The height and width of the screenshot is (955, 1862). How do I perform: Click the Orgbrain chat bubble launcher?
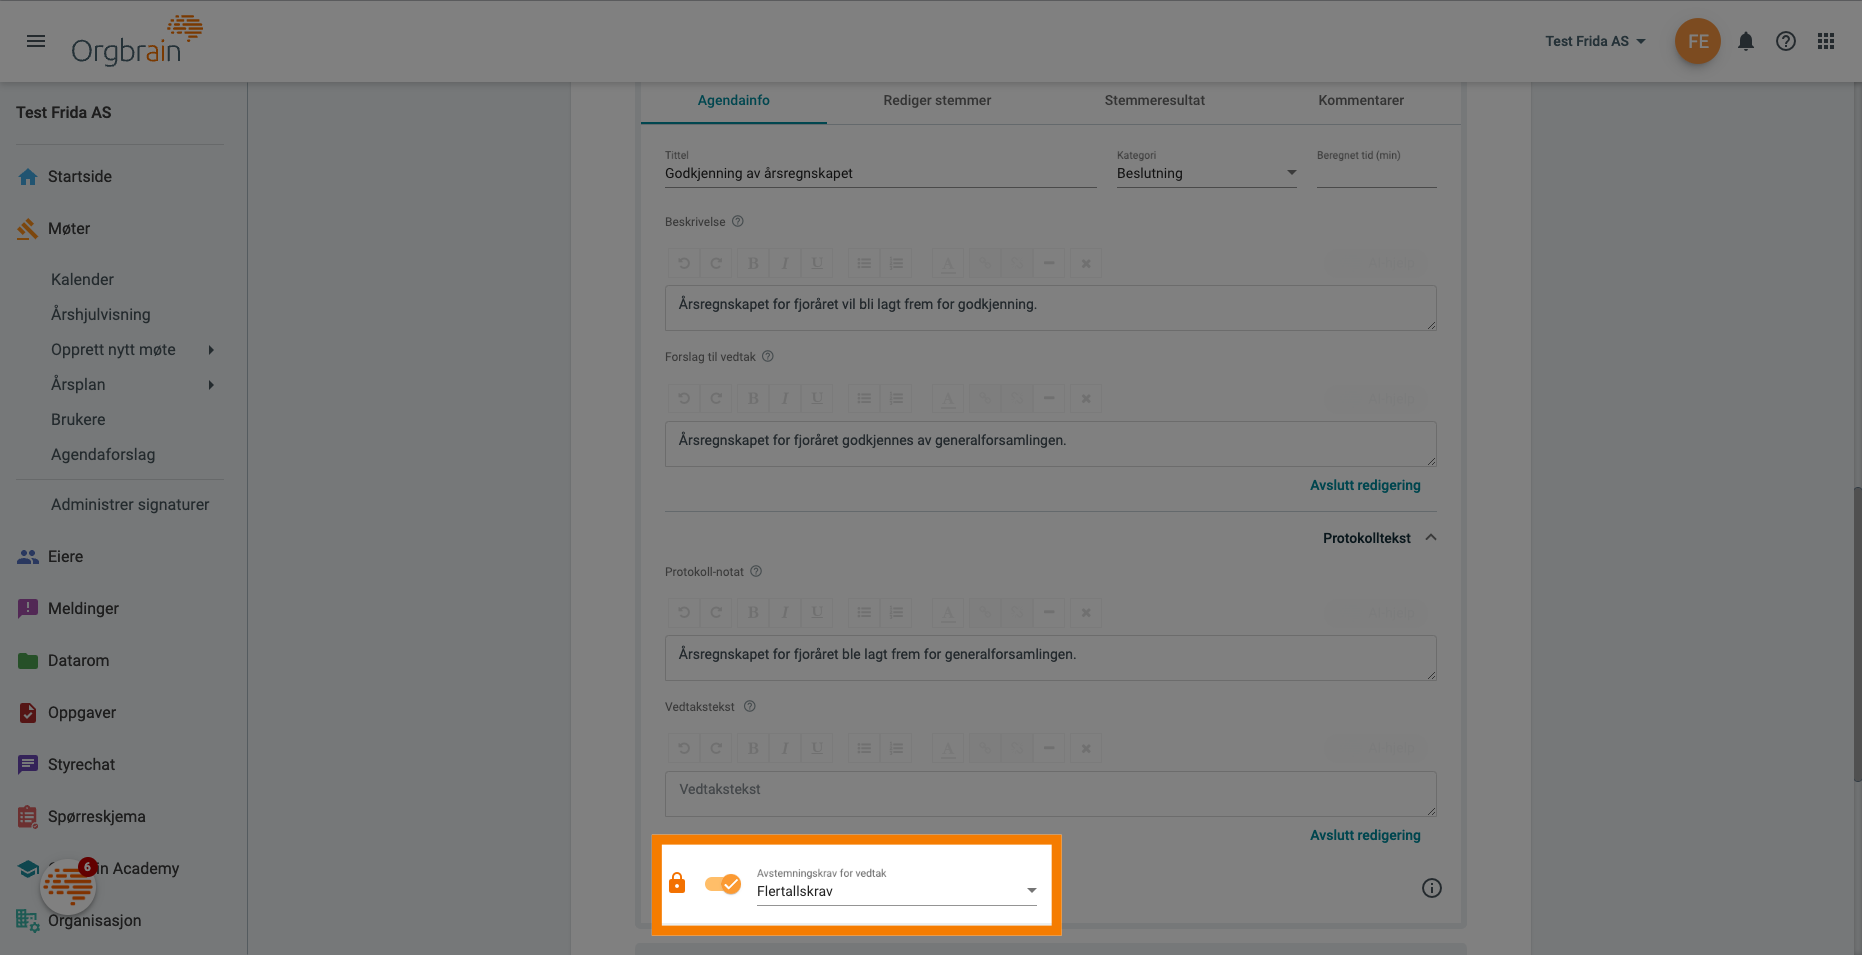point(68,886)
